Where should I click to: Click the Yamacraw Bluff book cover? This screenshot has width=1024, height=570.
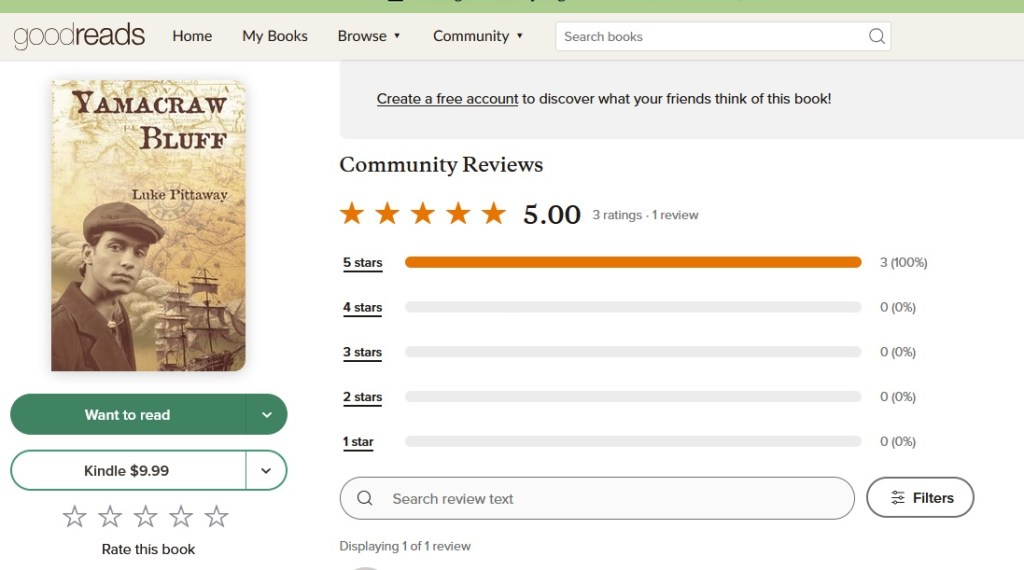(x=148, y=226)
